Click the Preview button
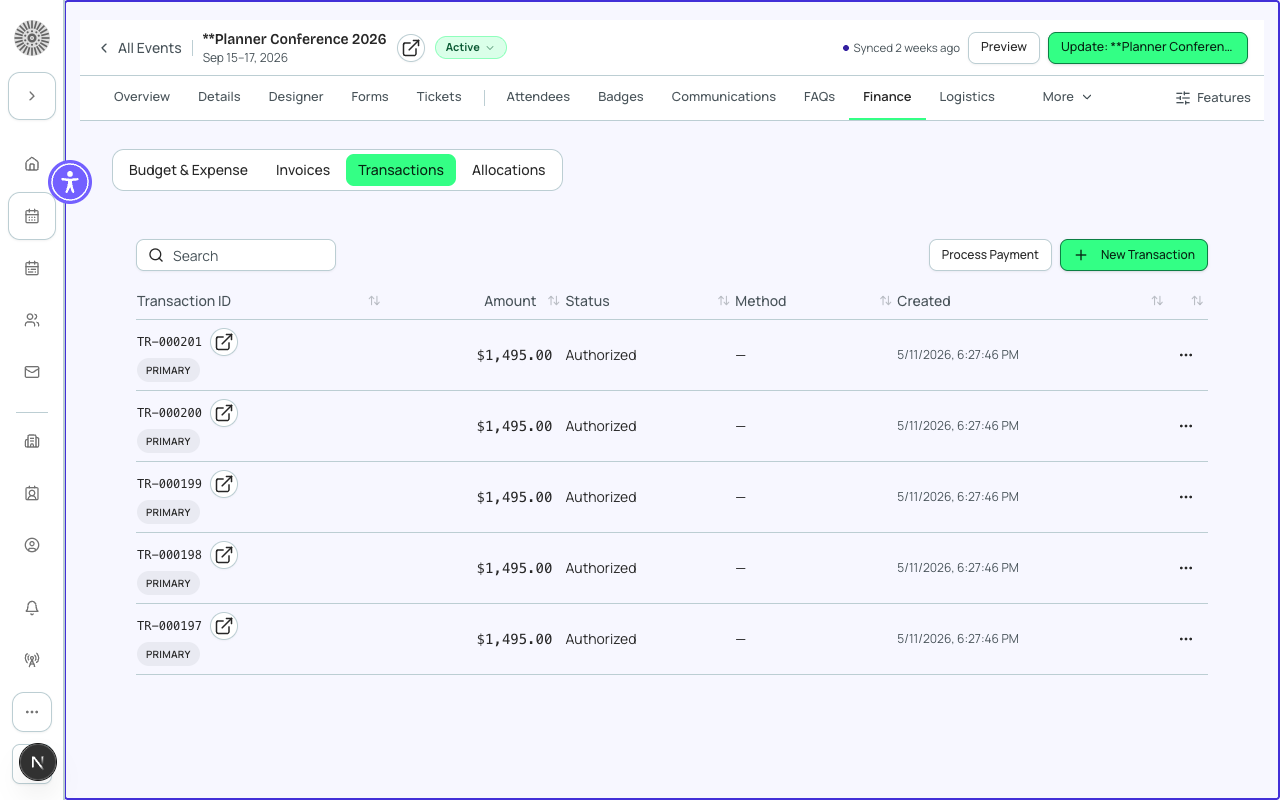This screenshot has width=1280, height=800. tap(1004, 47)
